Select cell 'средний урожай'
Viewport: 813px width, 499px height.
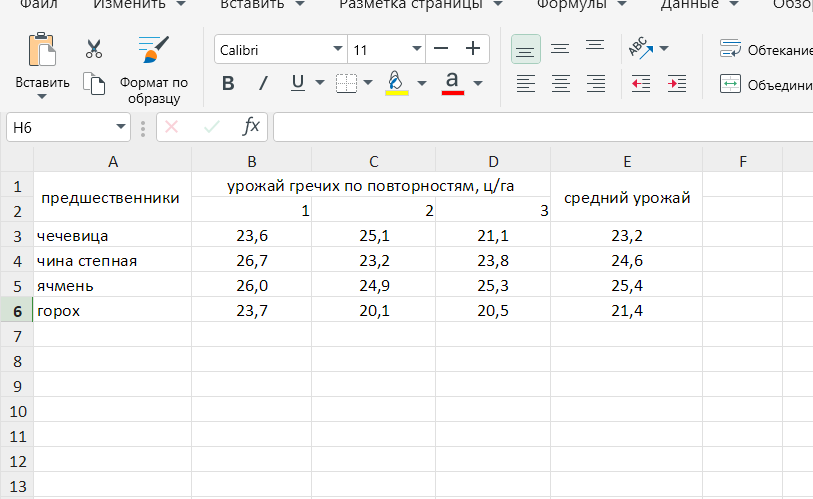(x=626, y=197)
